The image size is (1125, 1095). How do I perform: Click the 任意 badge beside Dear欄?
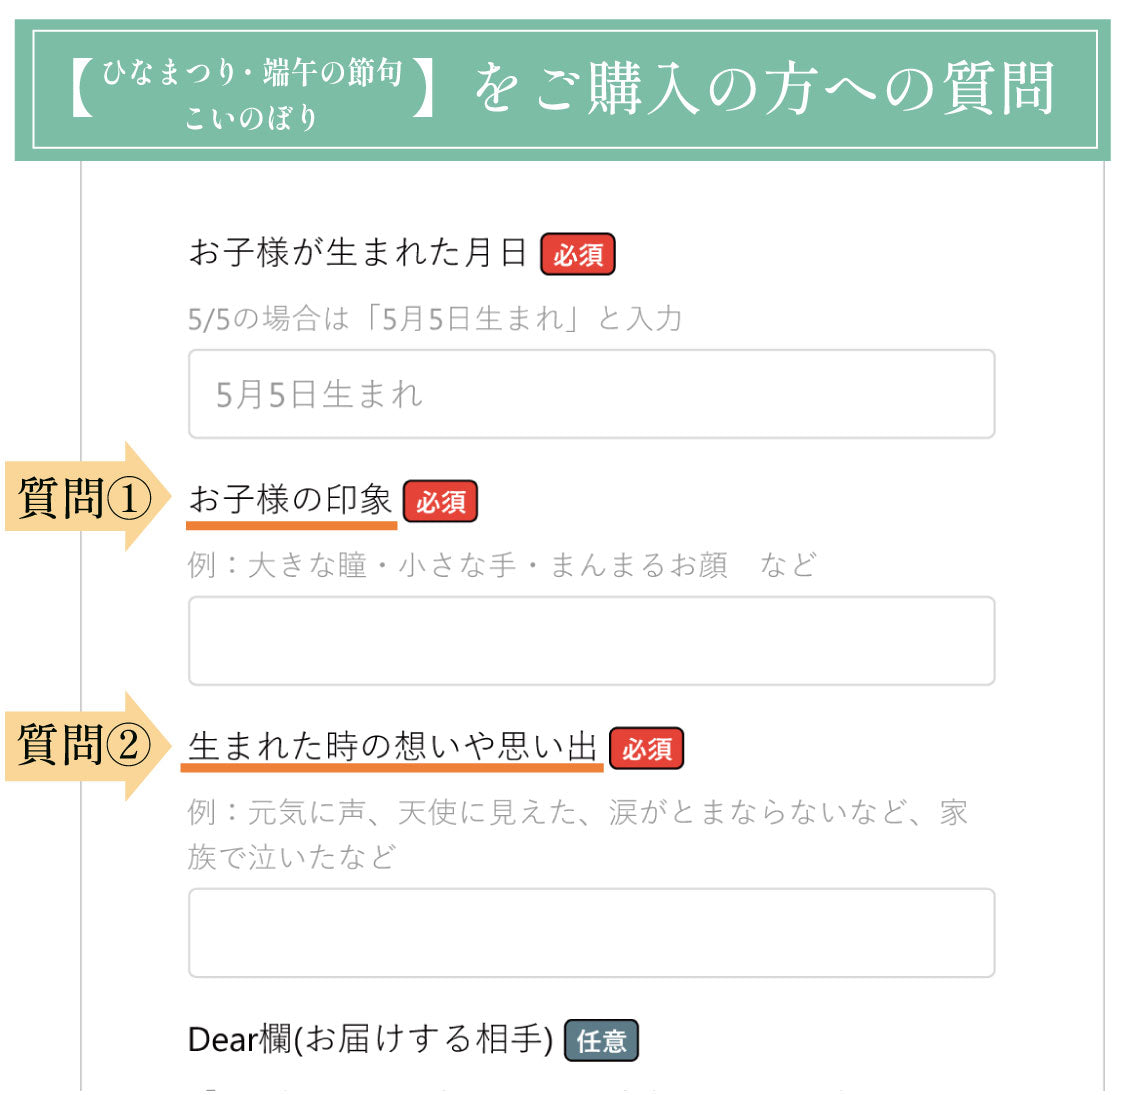(601, 1040)
